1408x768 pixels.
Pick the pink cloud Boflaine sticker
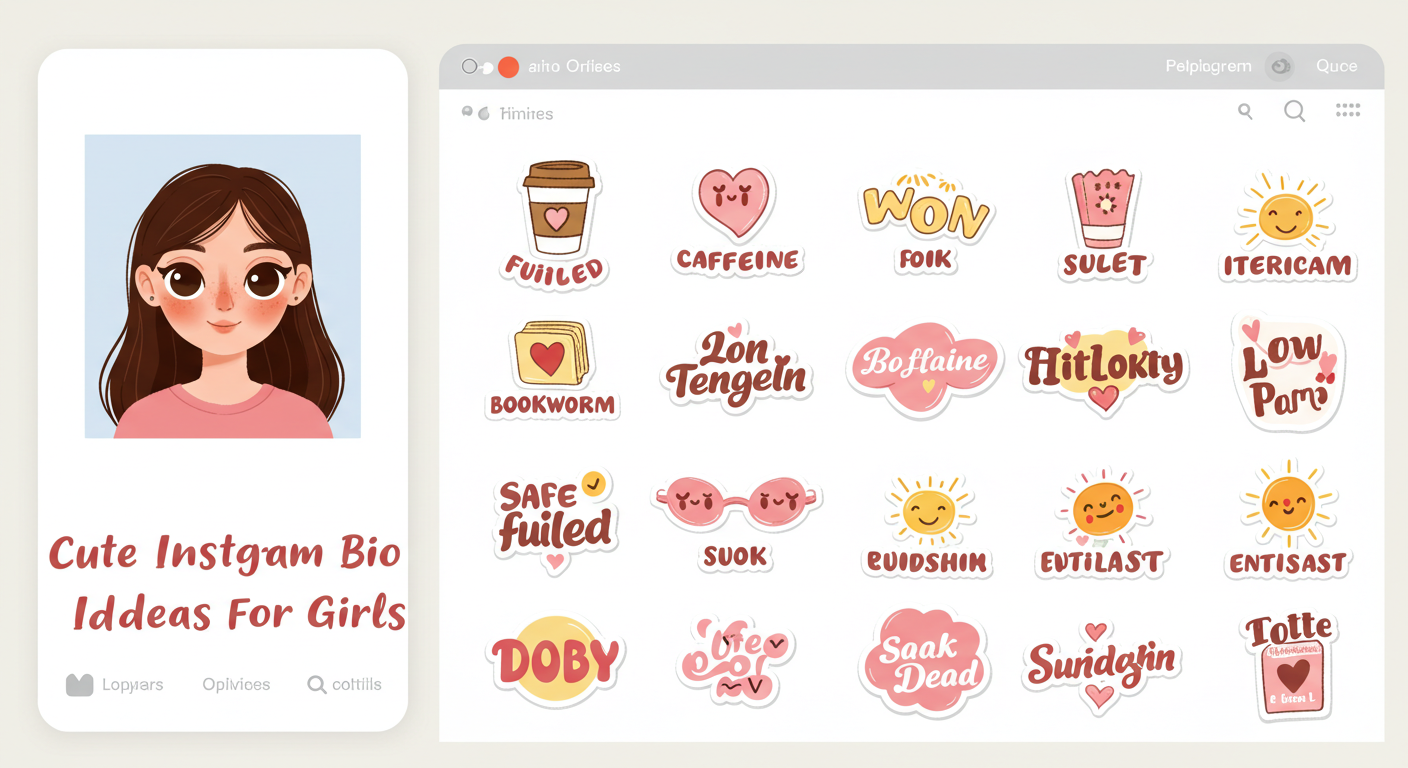click(x=925, y=368)
